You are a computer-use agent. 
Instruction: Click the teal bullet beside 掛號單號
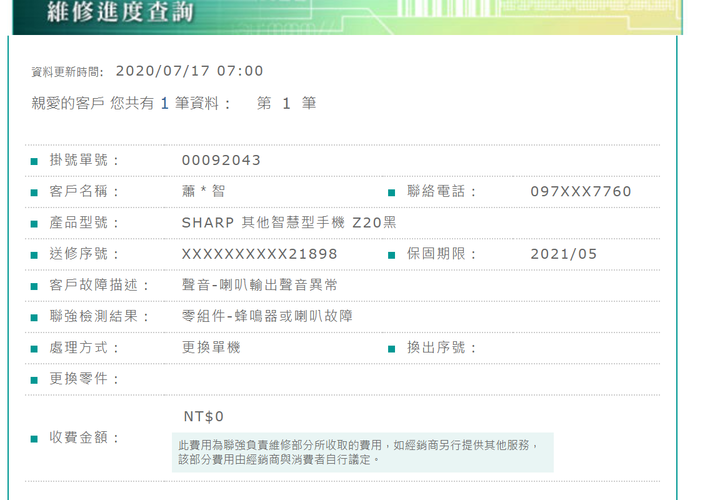[34, 162]
